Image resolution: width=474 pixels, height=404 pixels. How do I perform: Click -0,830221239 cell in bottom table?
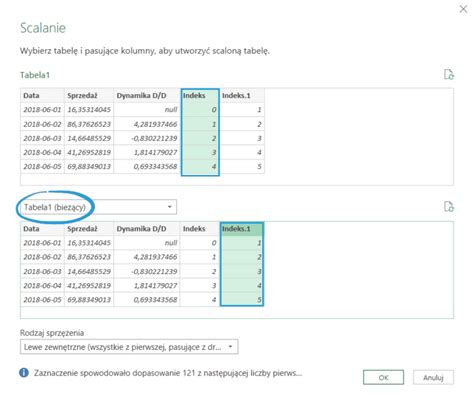147,271
